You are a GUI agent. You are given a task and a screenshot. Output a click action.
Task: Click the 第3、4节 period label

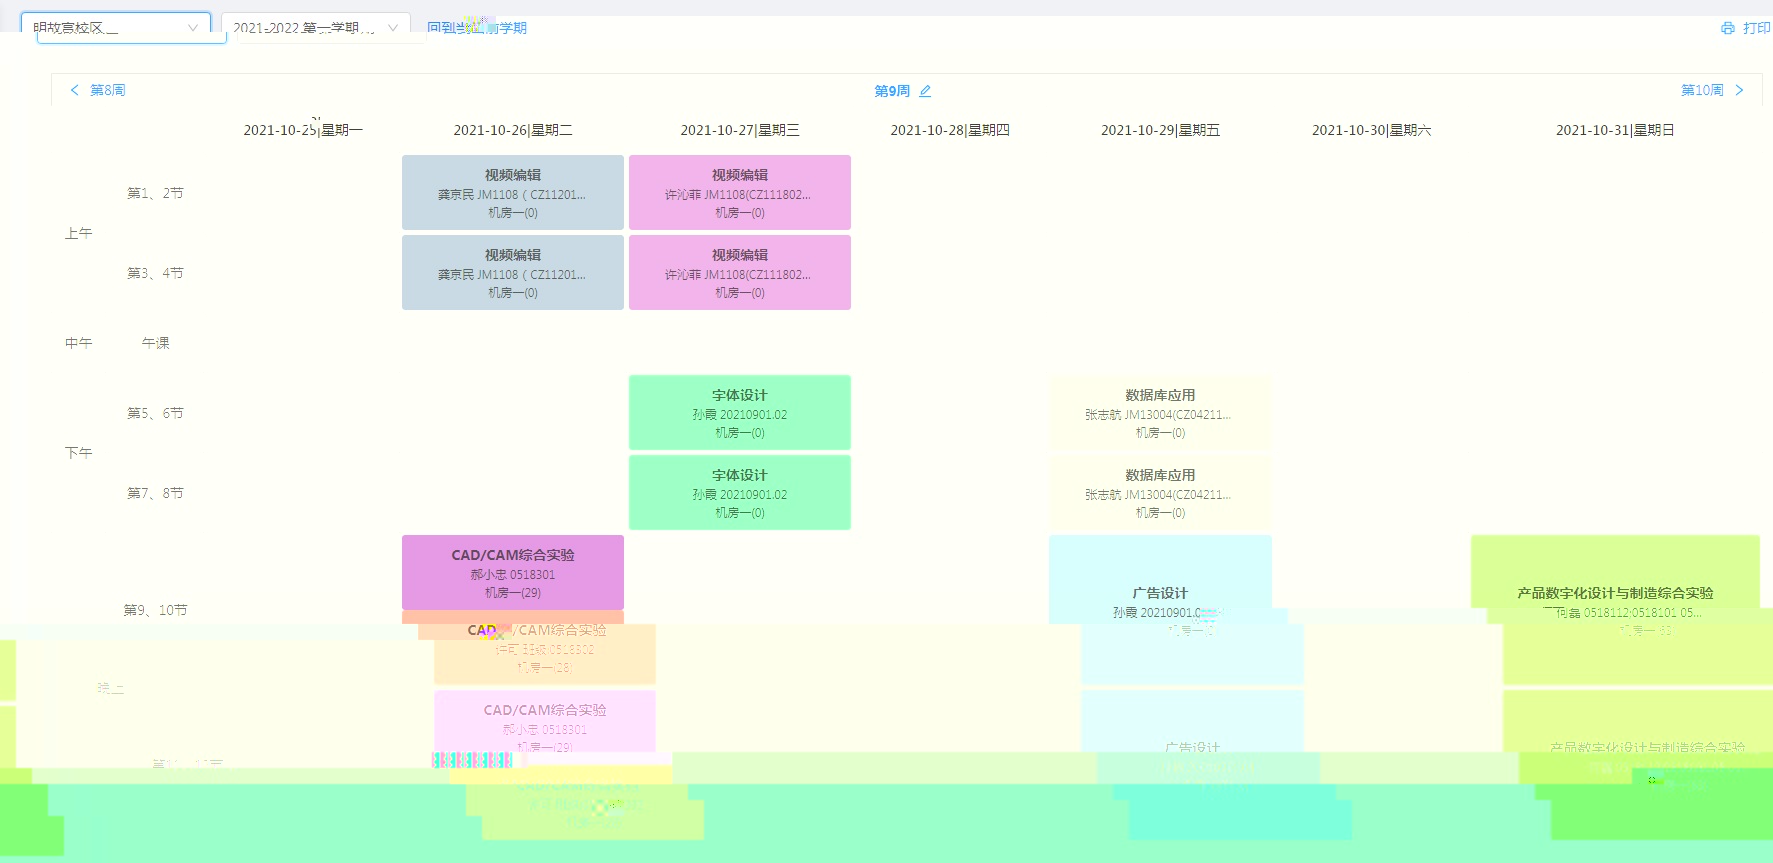coord(155,273)
